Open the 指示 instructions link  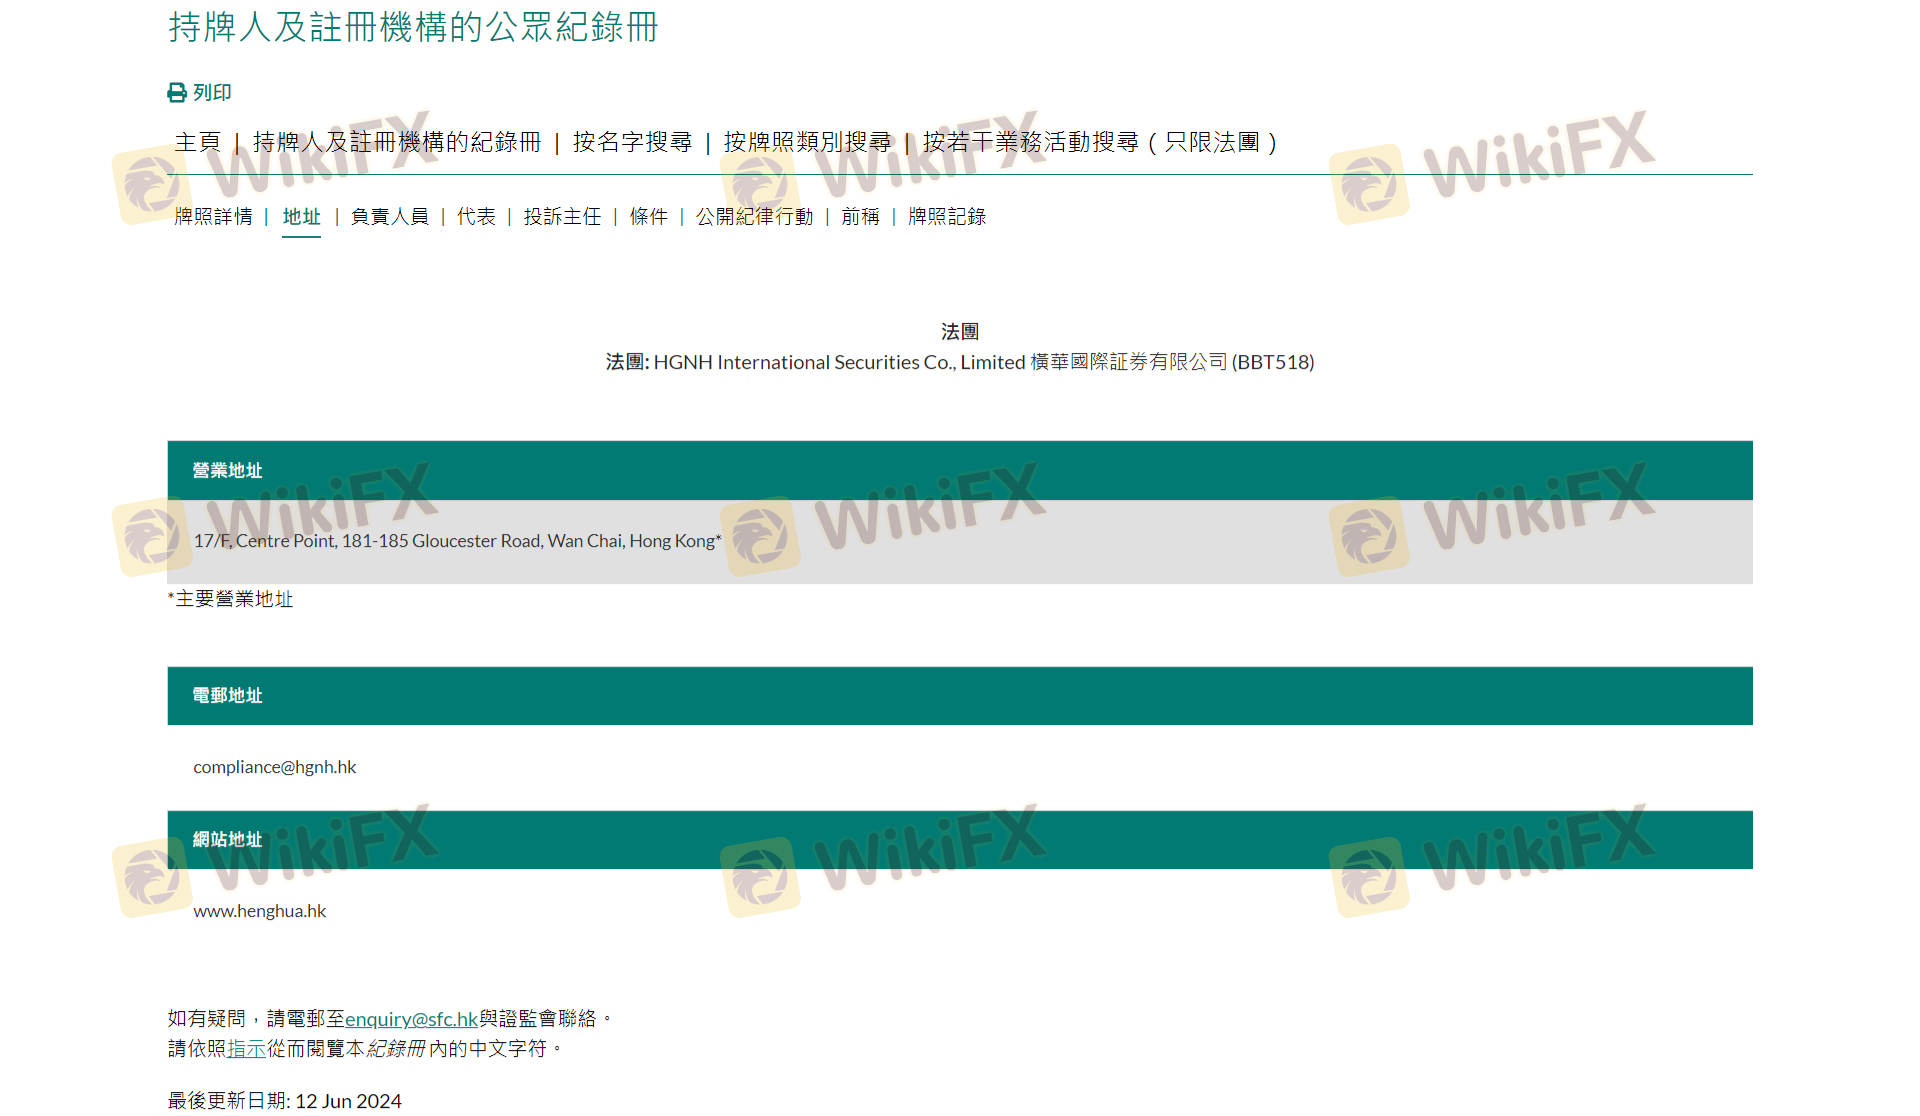point(246,1049)
